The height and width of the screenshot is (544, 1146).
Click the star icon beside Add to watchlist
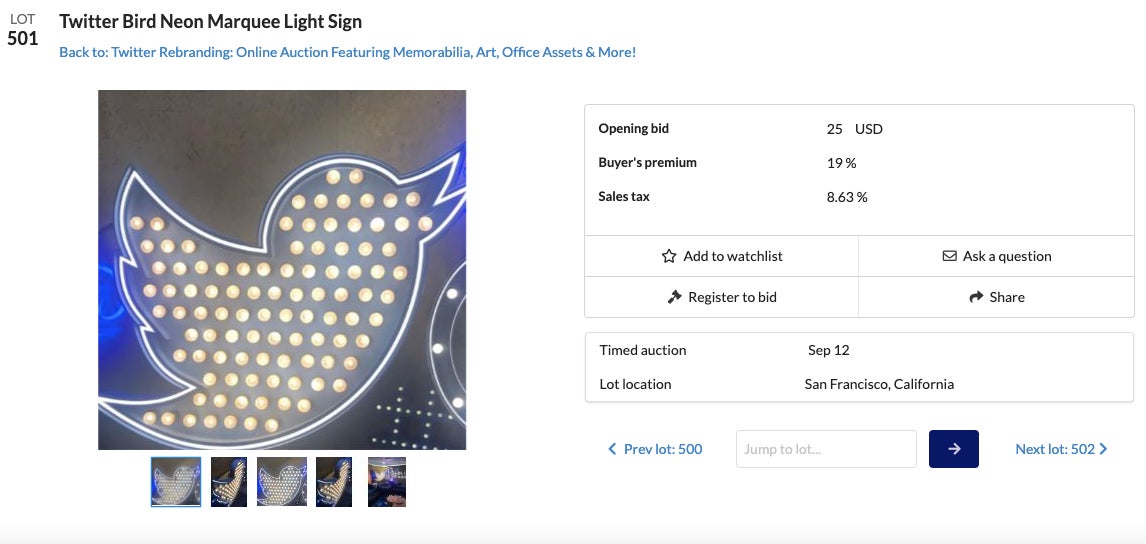click(669, 256)
